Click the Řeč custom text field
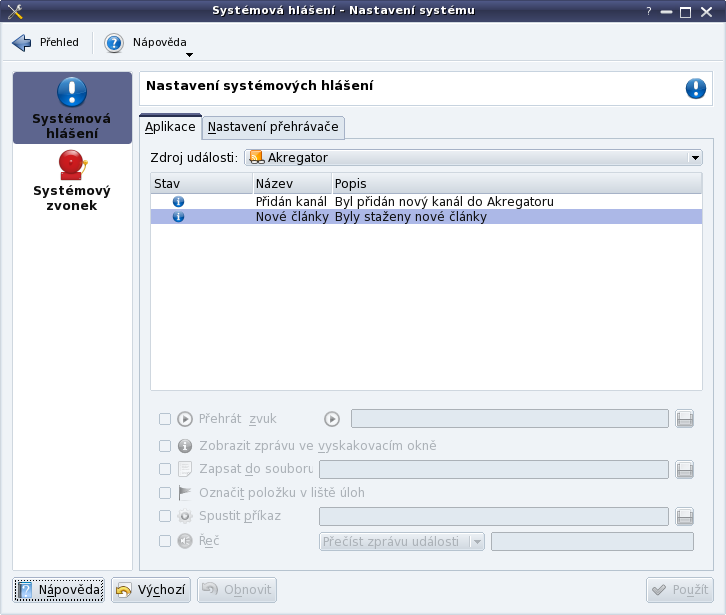This screenshot has width=726, height=615. click(592, 541)
